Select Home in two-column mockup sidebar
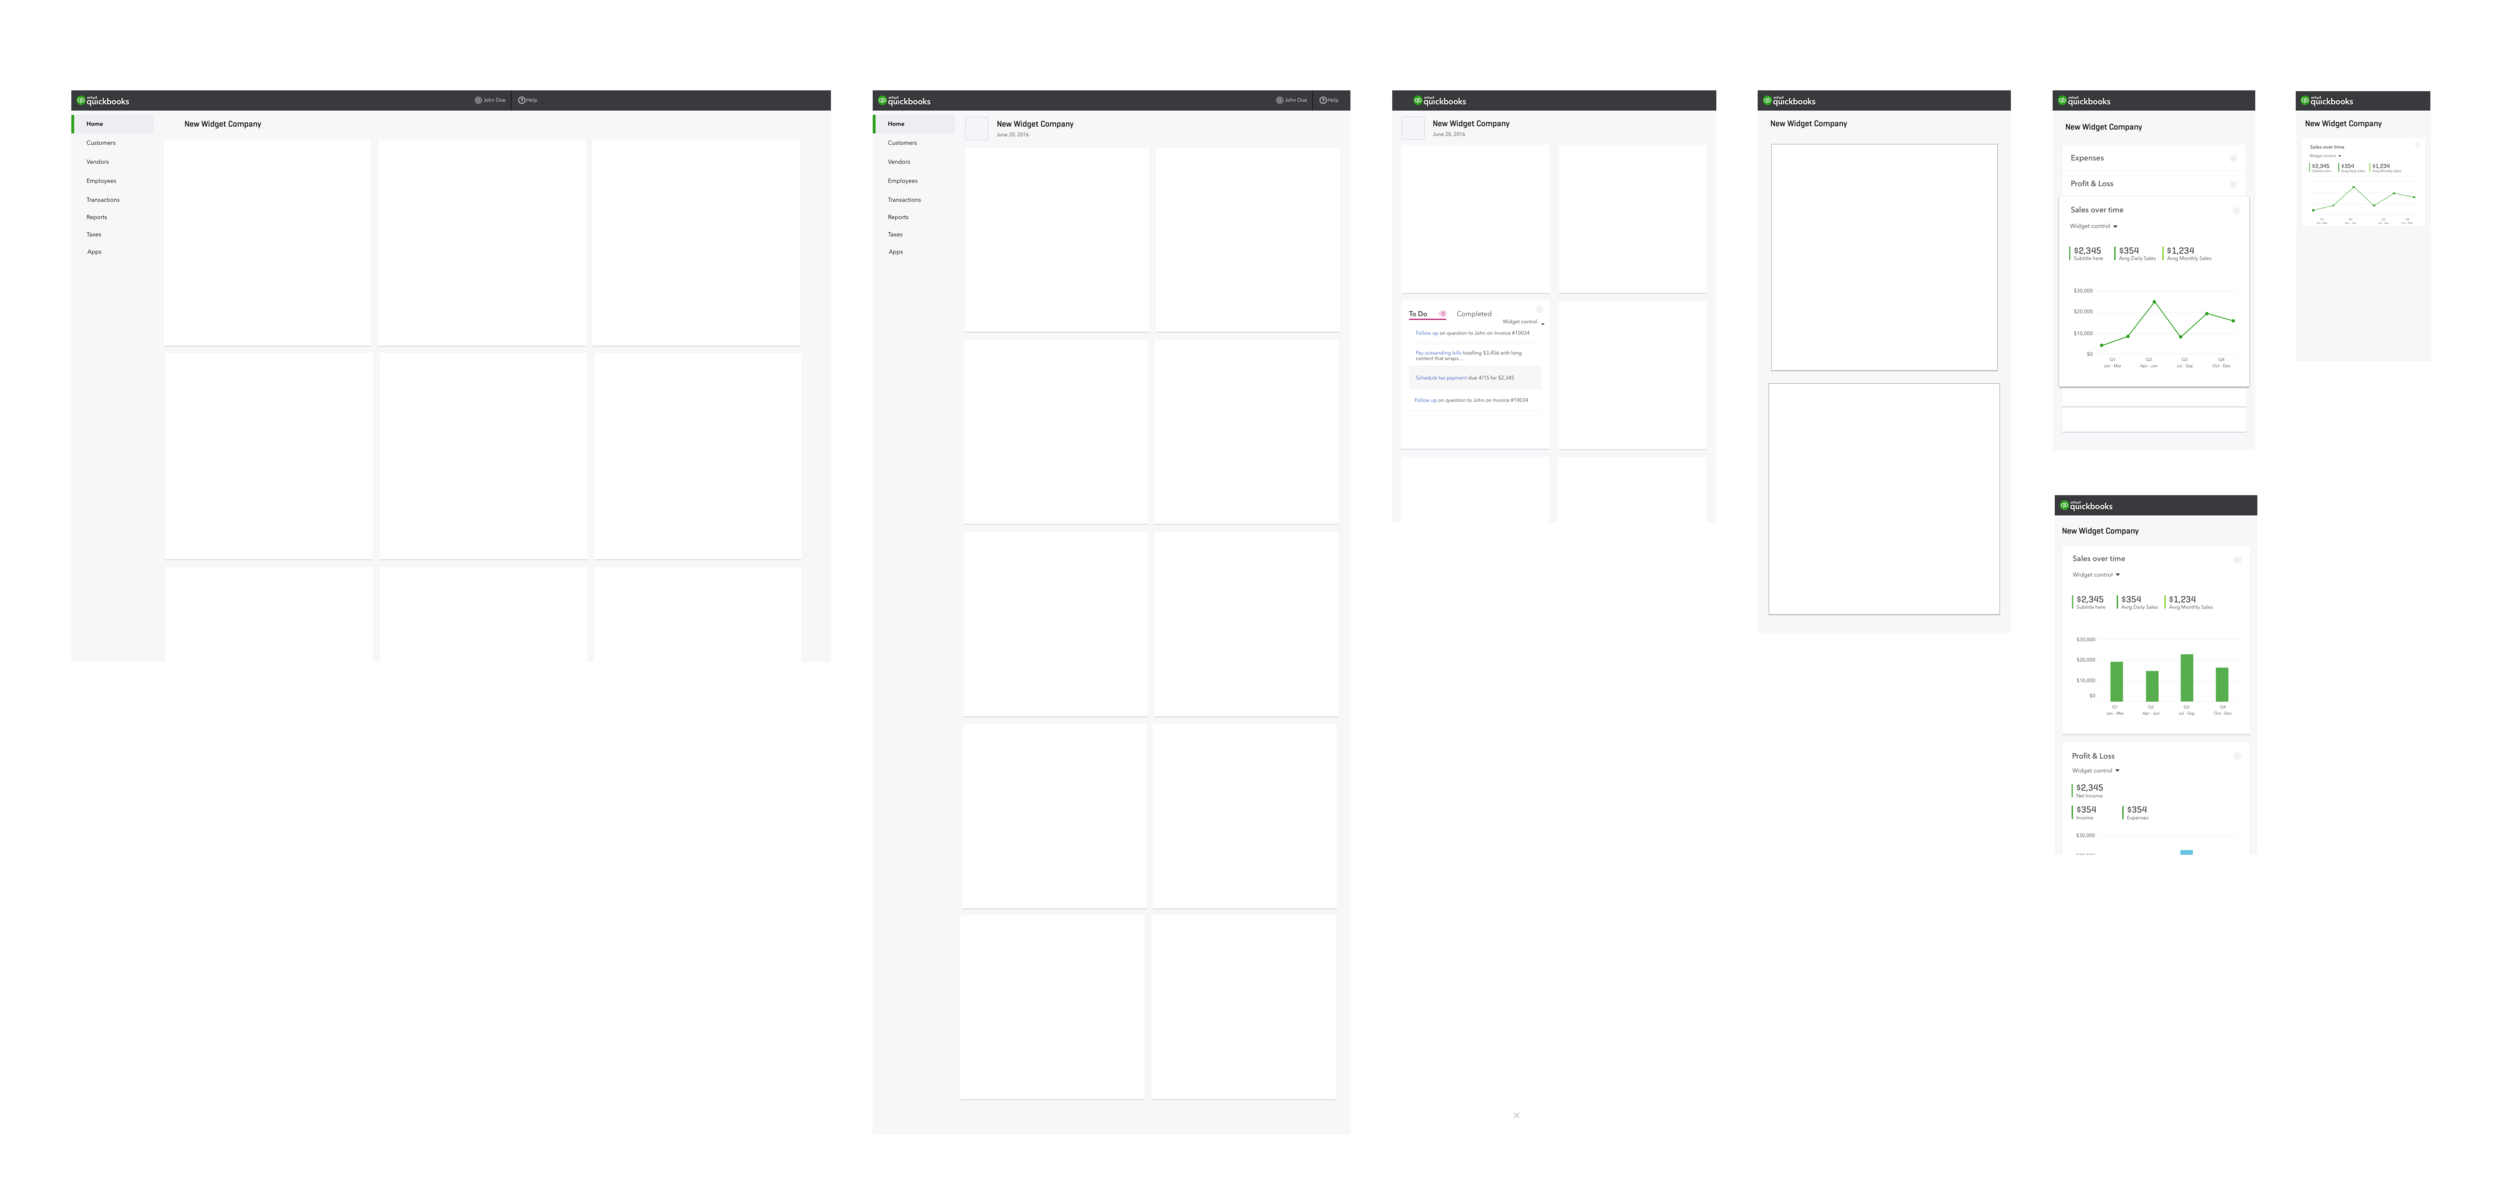 (914, 124)
